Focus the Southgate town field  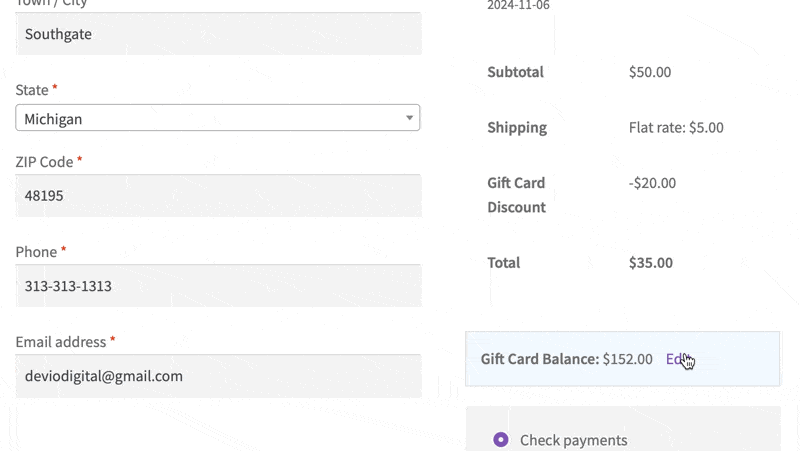tap(218, 34)
